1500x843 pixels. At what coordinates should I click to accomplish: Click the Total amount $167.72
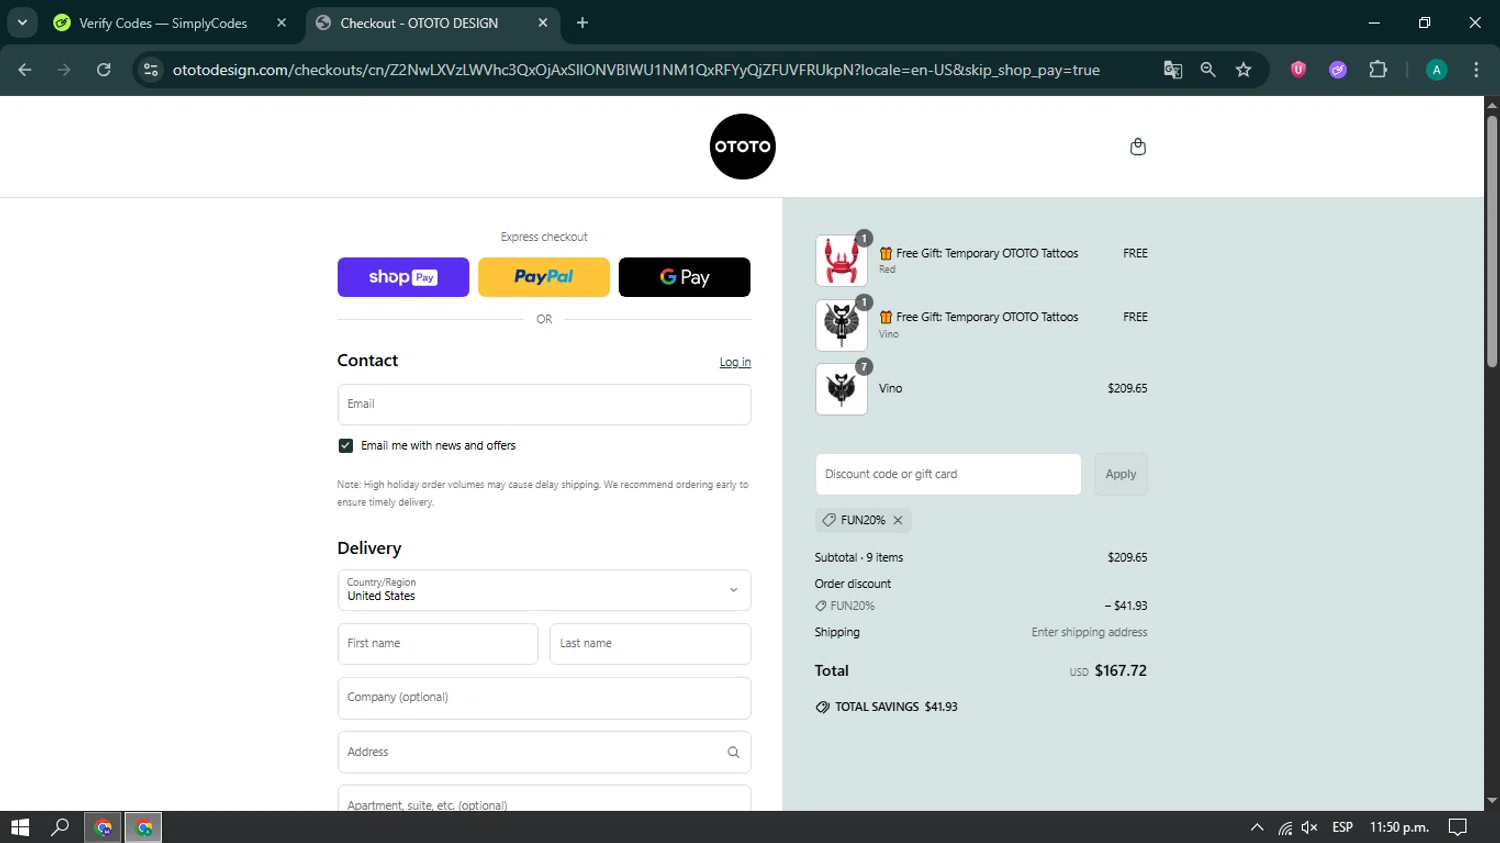coord(1120,671)
